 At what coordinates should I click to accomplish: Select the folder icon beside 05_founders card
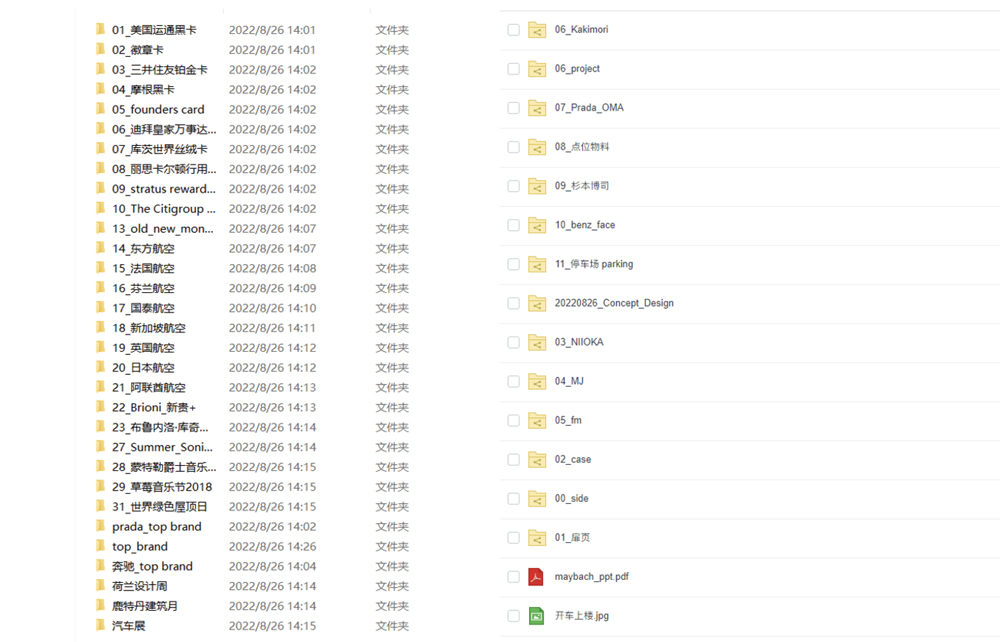click(100, 109)
